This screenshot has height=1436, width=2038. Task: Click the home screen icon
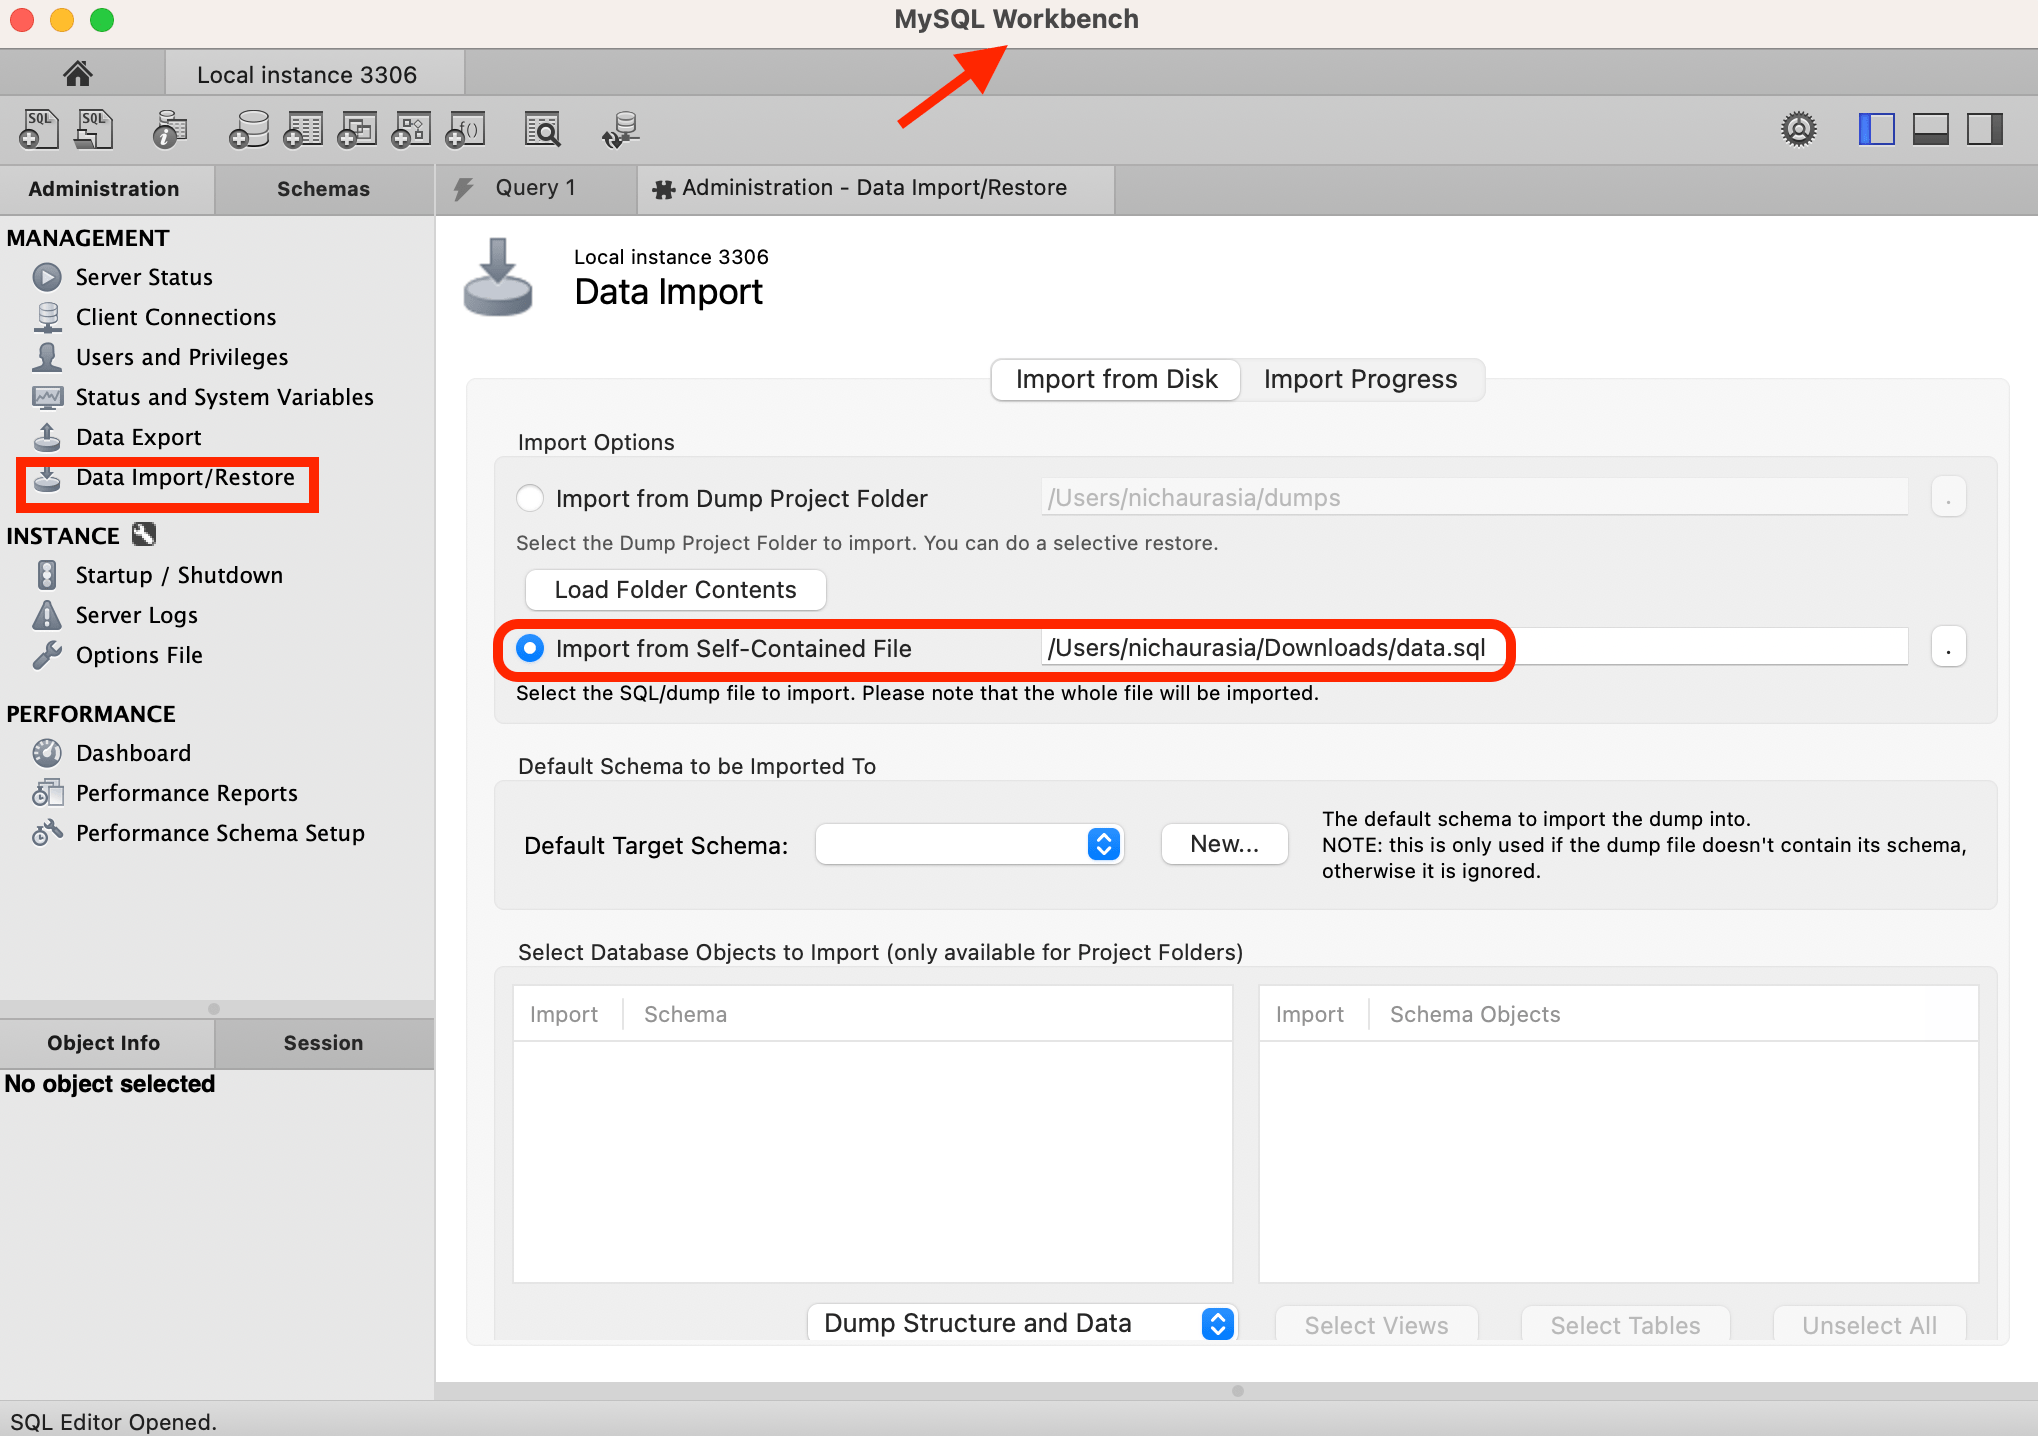78,74
